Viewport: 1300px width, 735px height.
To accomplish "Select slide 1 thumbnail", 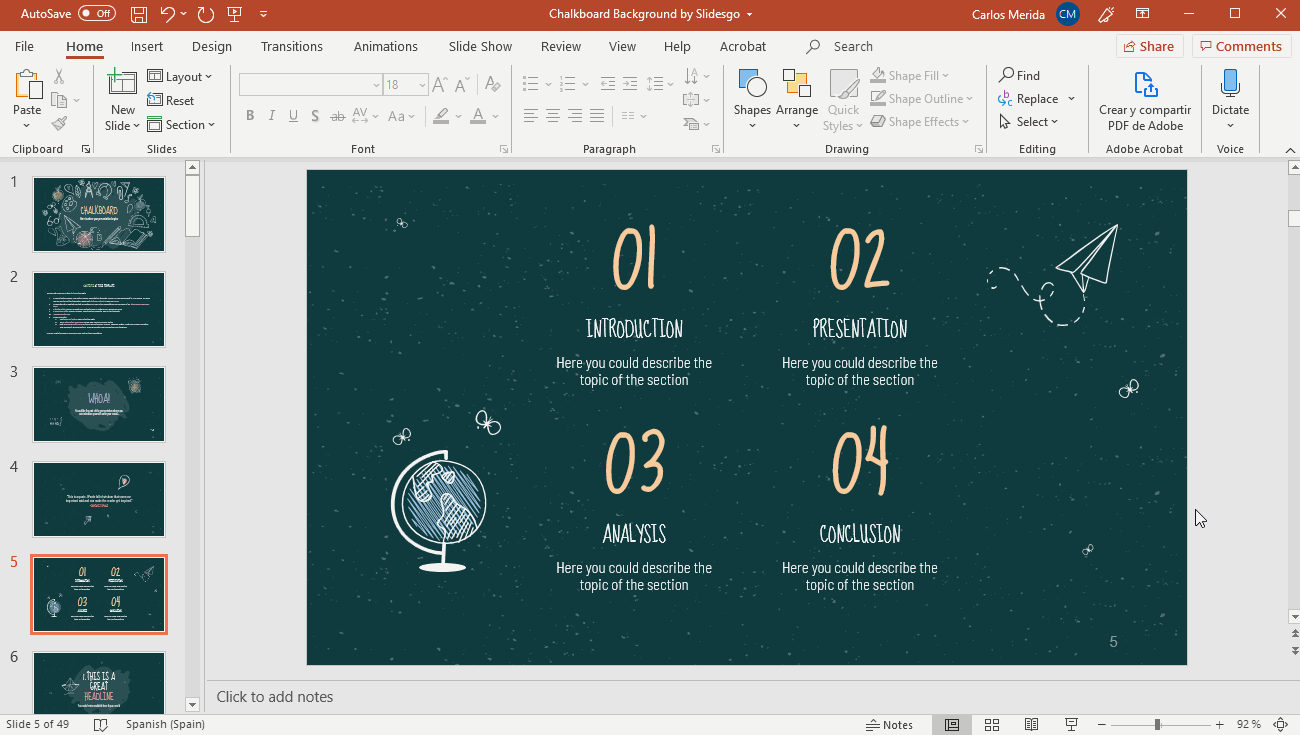I will (99, 215).
